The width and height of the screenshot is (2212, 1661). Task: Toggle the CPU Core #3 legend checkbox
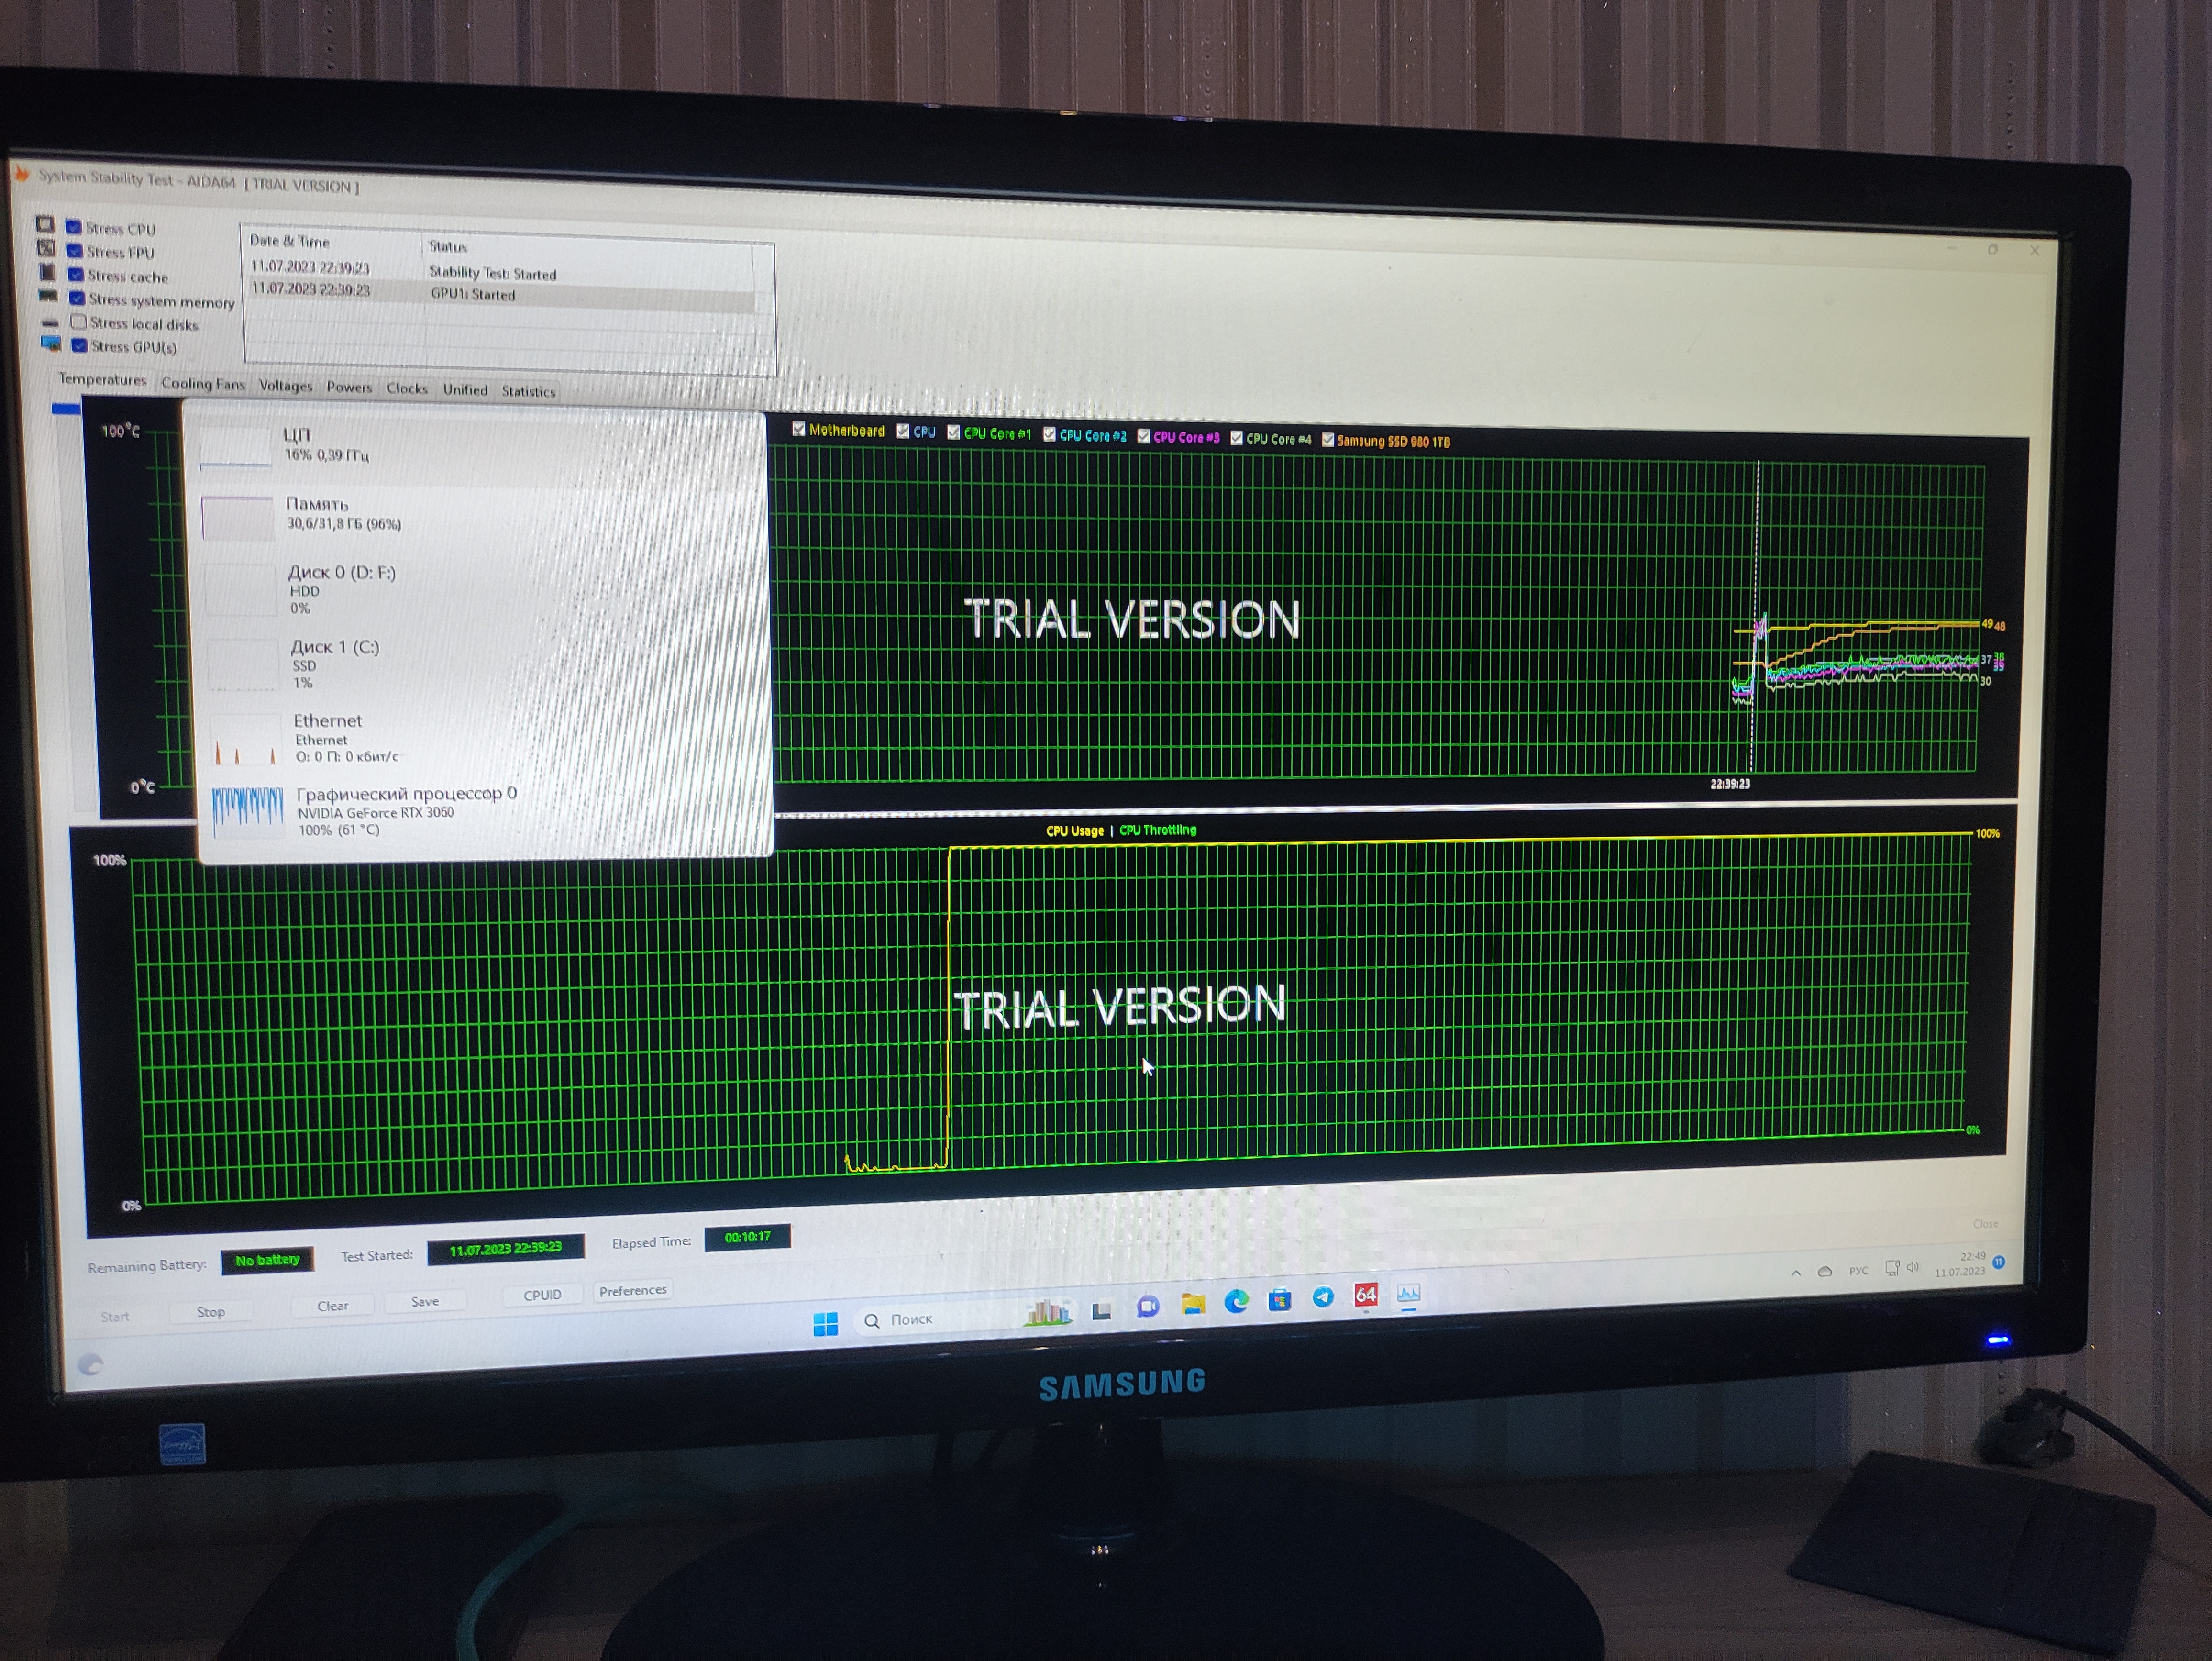(x=1143, y=436)
